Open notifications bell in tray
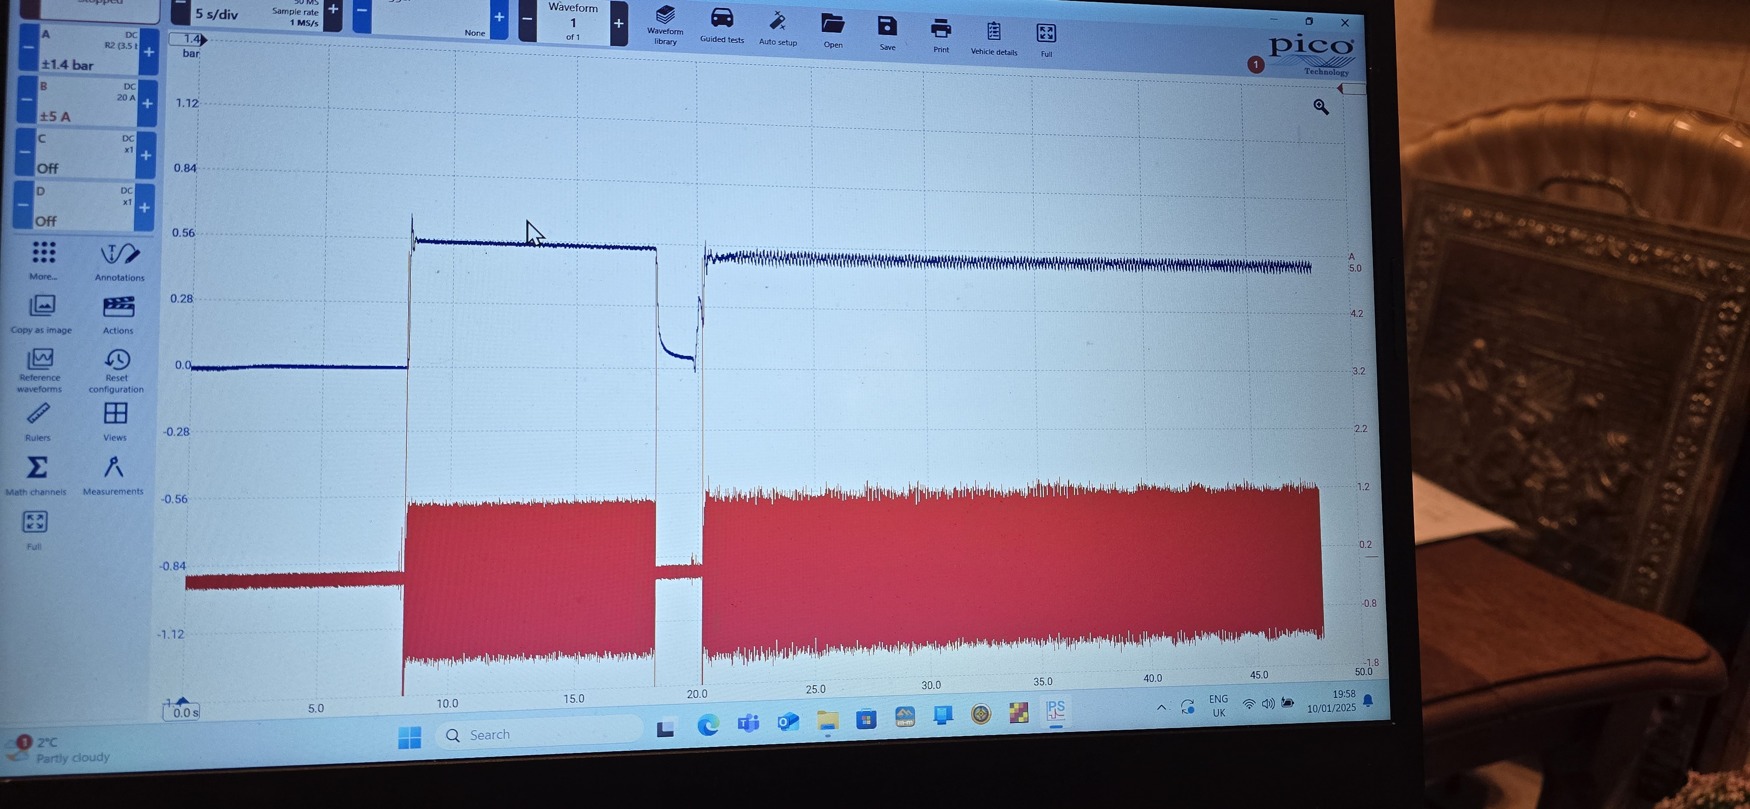This screenshot has height=809, width=1750. [x=1368, y=702]
